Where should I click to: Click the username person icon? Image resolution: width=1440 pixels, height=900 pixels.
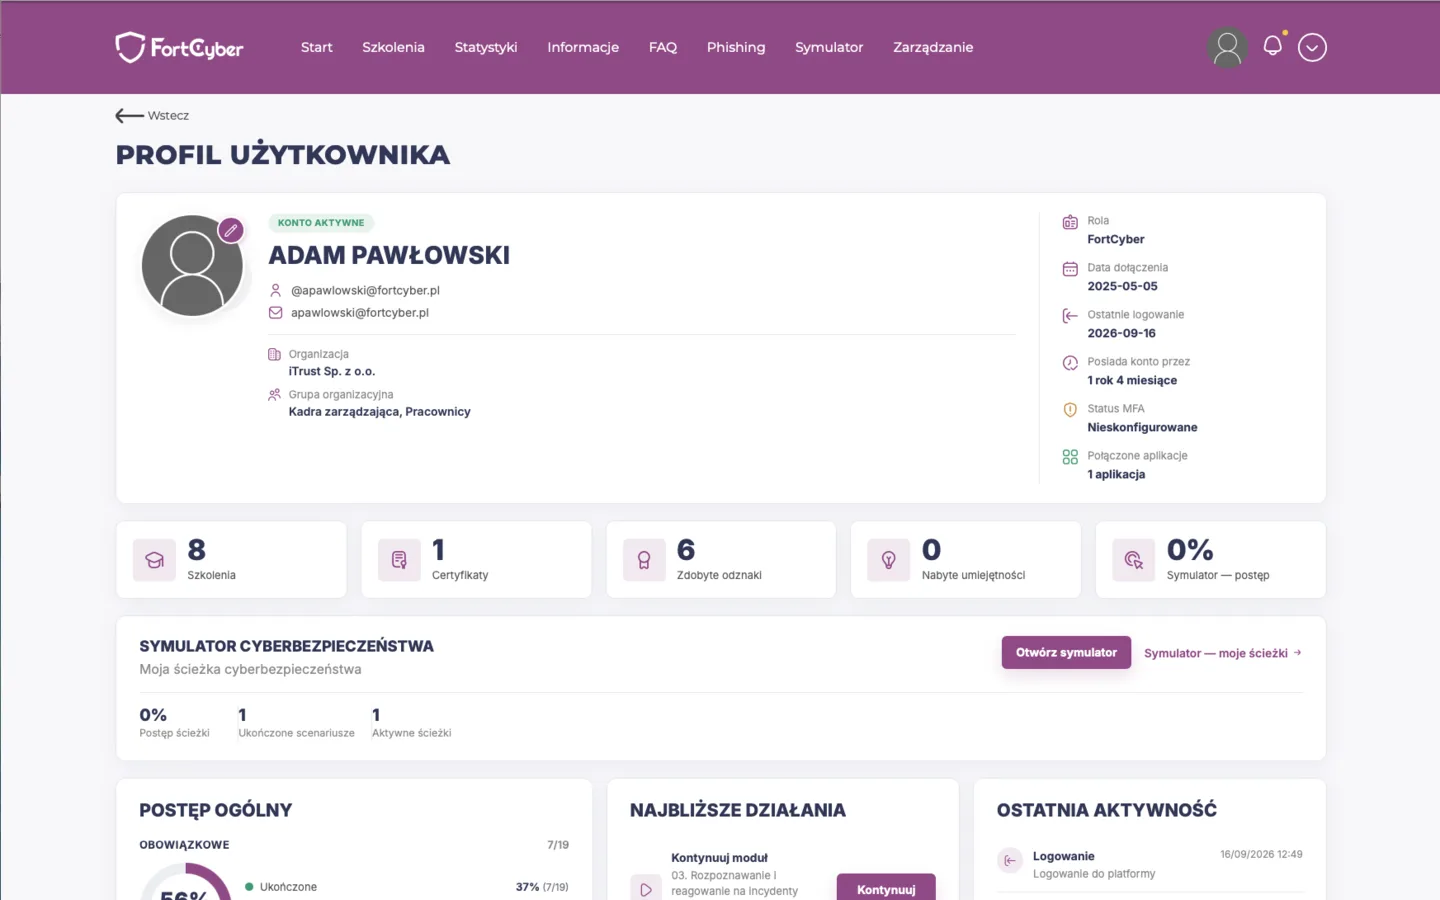[x=276, y=290]
